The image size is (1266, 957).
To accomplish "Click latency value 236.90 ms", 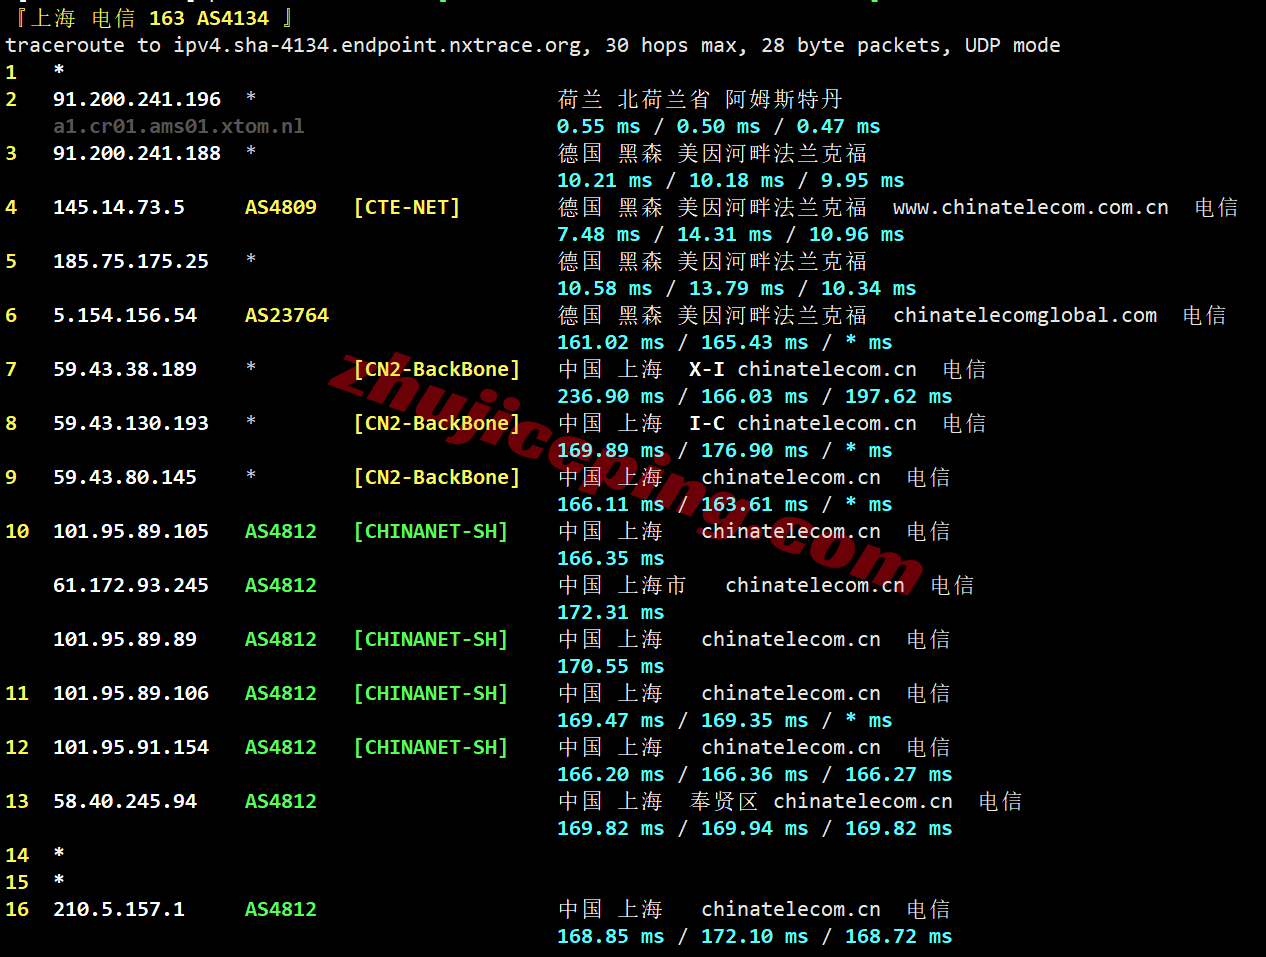I will (611, 396).
